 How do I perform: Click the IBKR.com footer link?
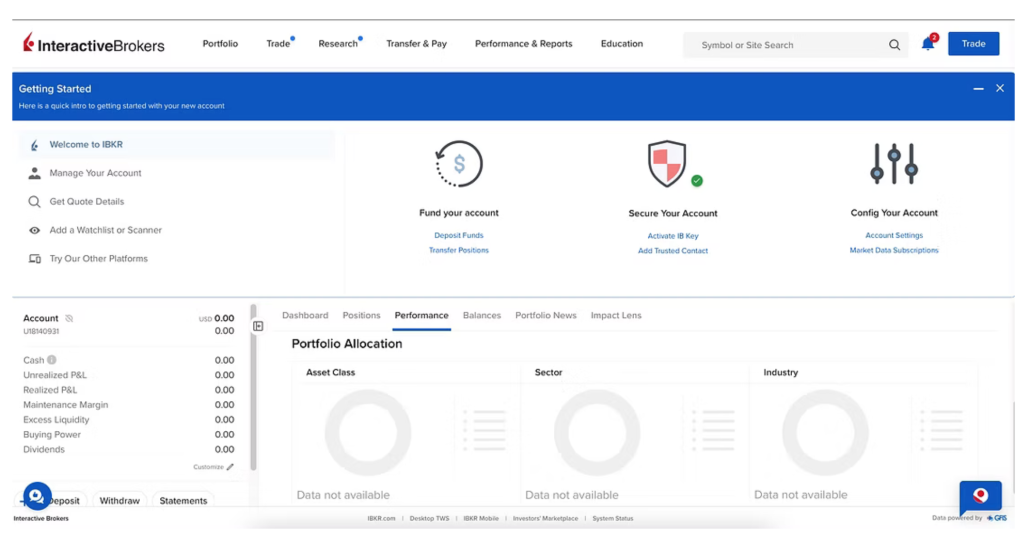pos(382,518)
